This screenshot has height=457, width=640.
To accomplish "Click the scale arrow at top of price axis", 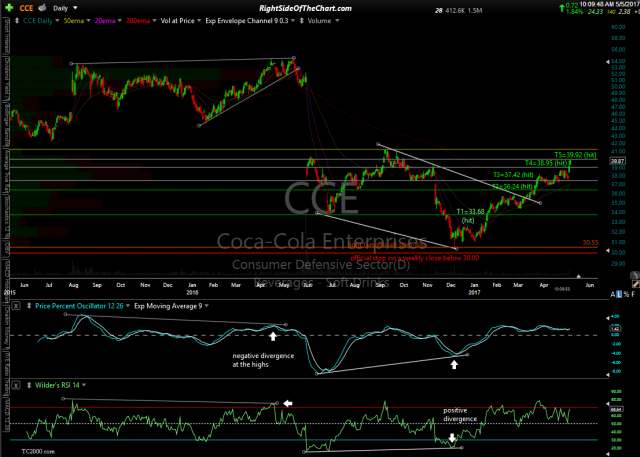I will pyautogui.click(x=607, y=62).
